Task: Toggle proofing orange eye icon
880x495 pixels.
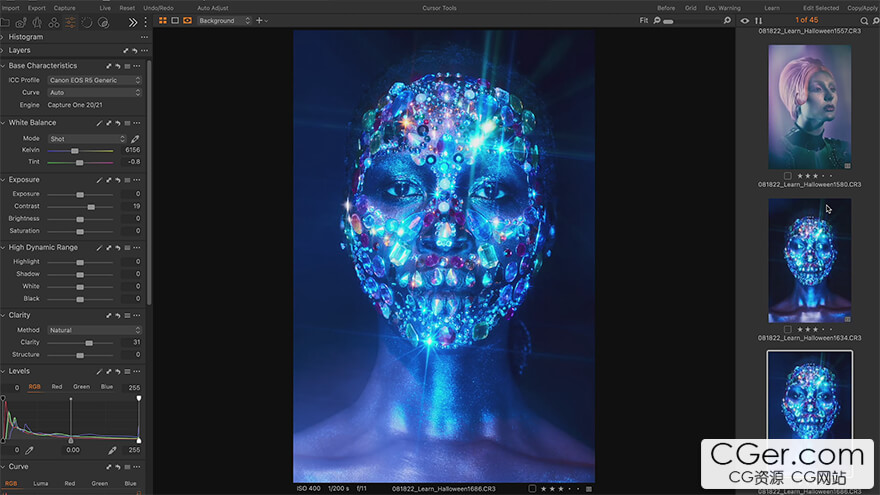Action: click(187, 21)
